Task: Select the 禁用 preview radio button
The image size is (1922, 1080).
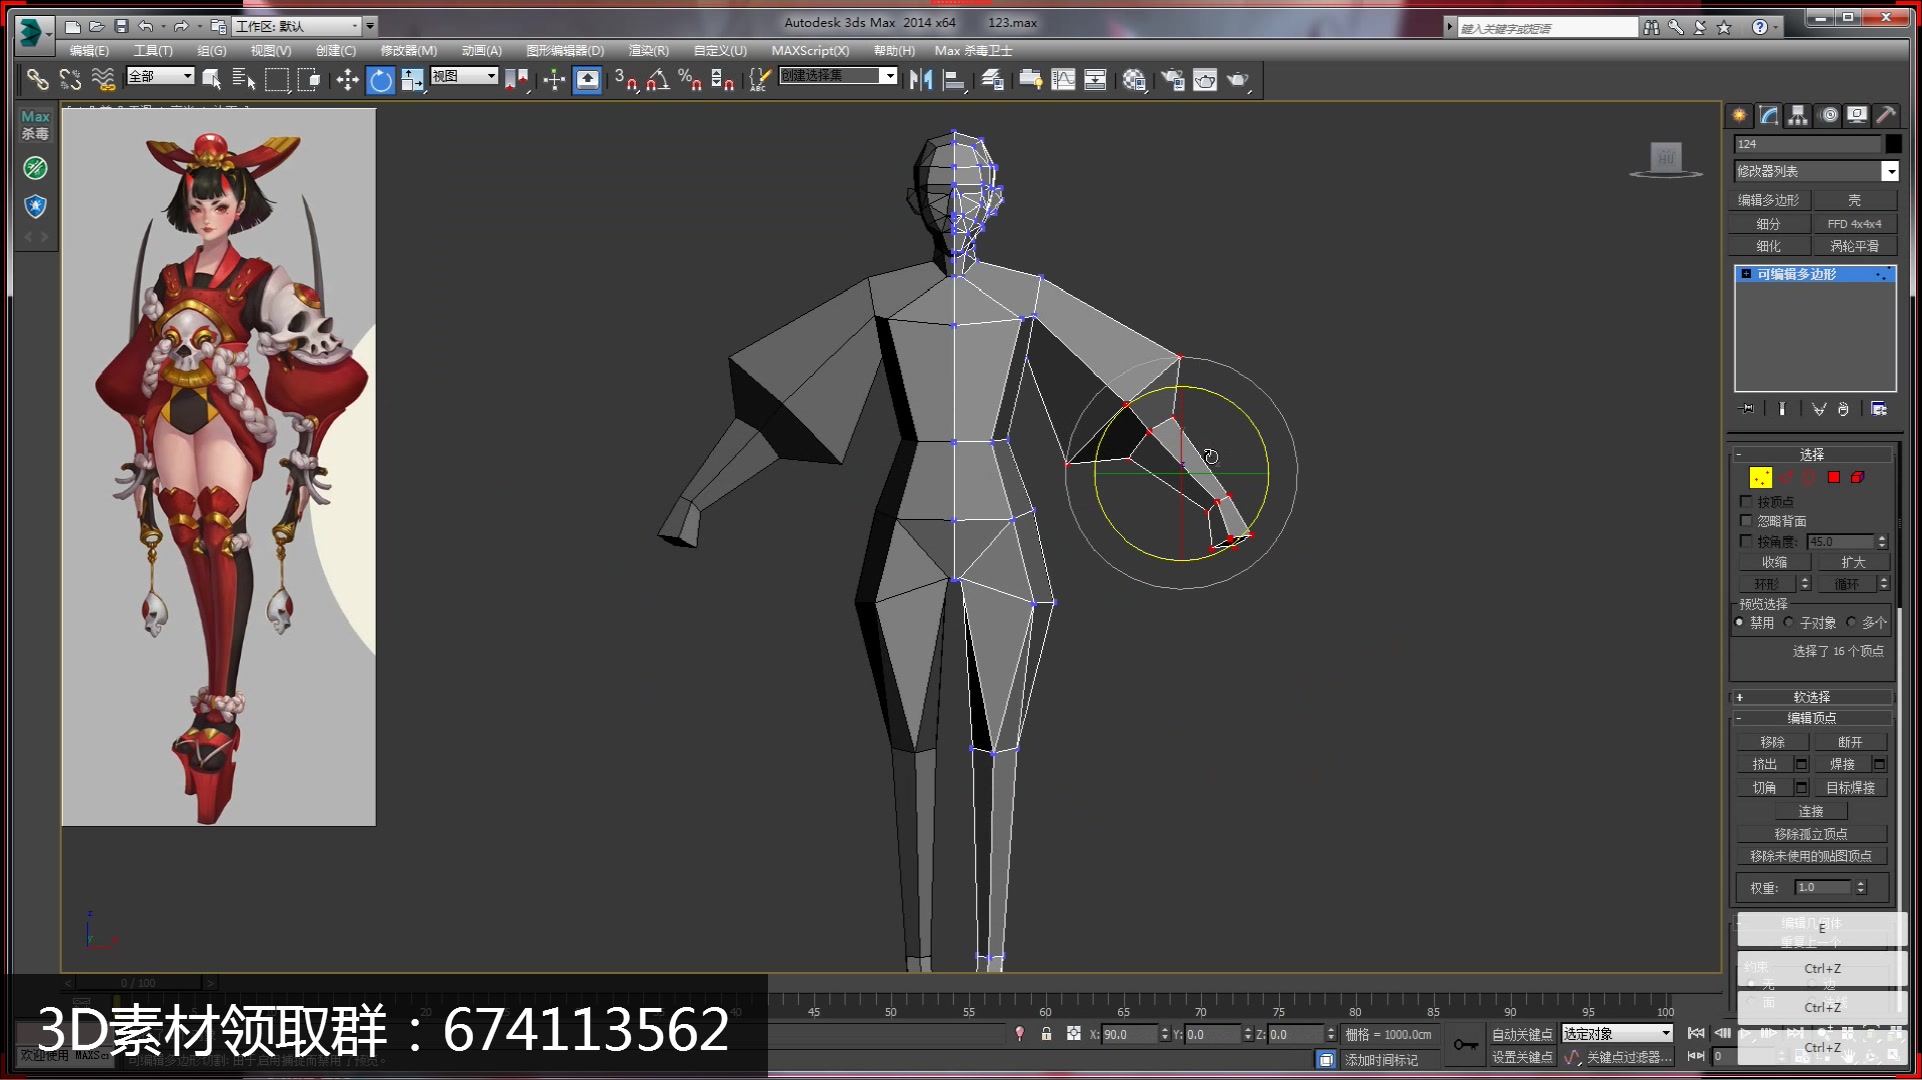Action: [1740, 622]
